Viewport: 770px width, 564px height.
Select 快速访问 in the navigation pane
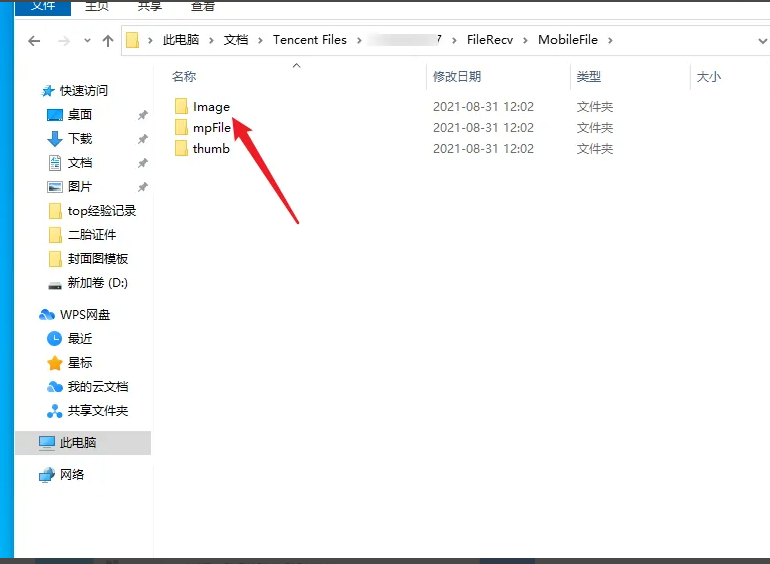pos(83,91)
